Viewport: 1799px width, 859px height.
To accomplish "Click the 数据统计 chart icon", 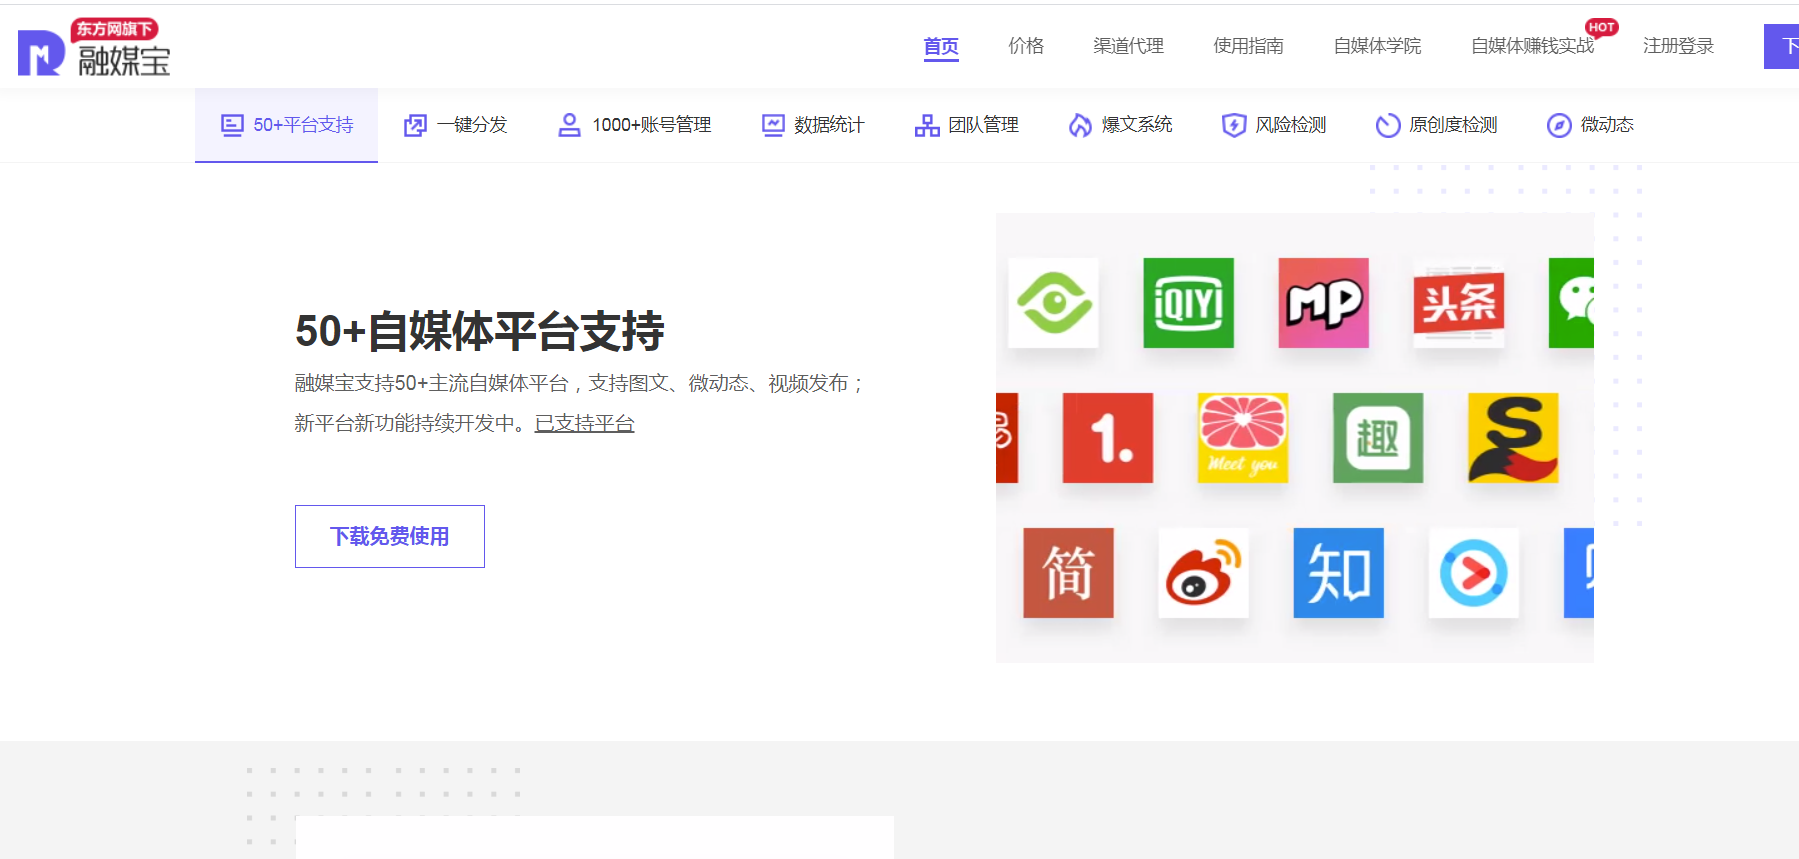I will [773, 125].
